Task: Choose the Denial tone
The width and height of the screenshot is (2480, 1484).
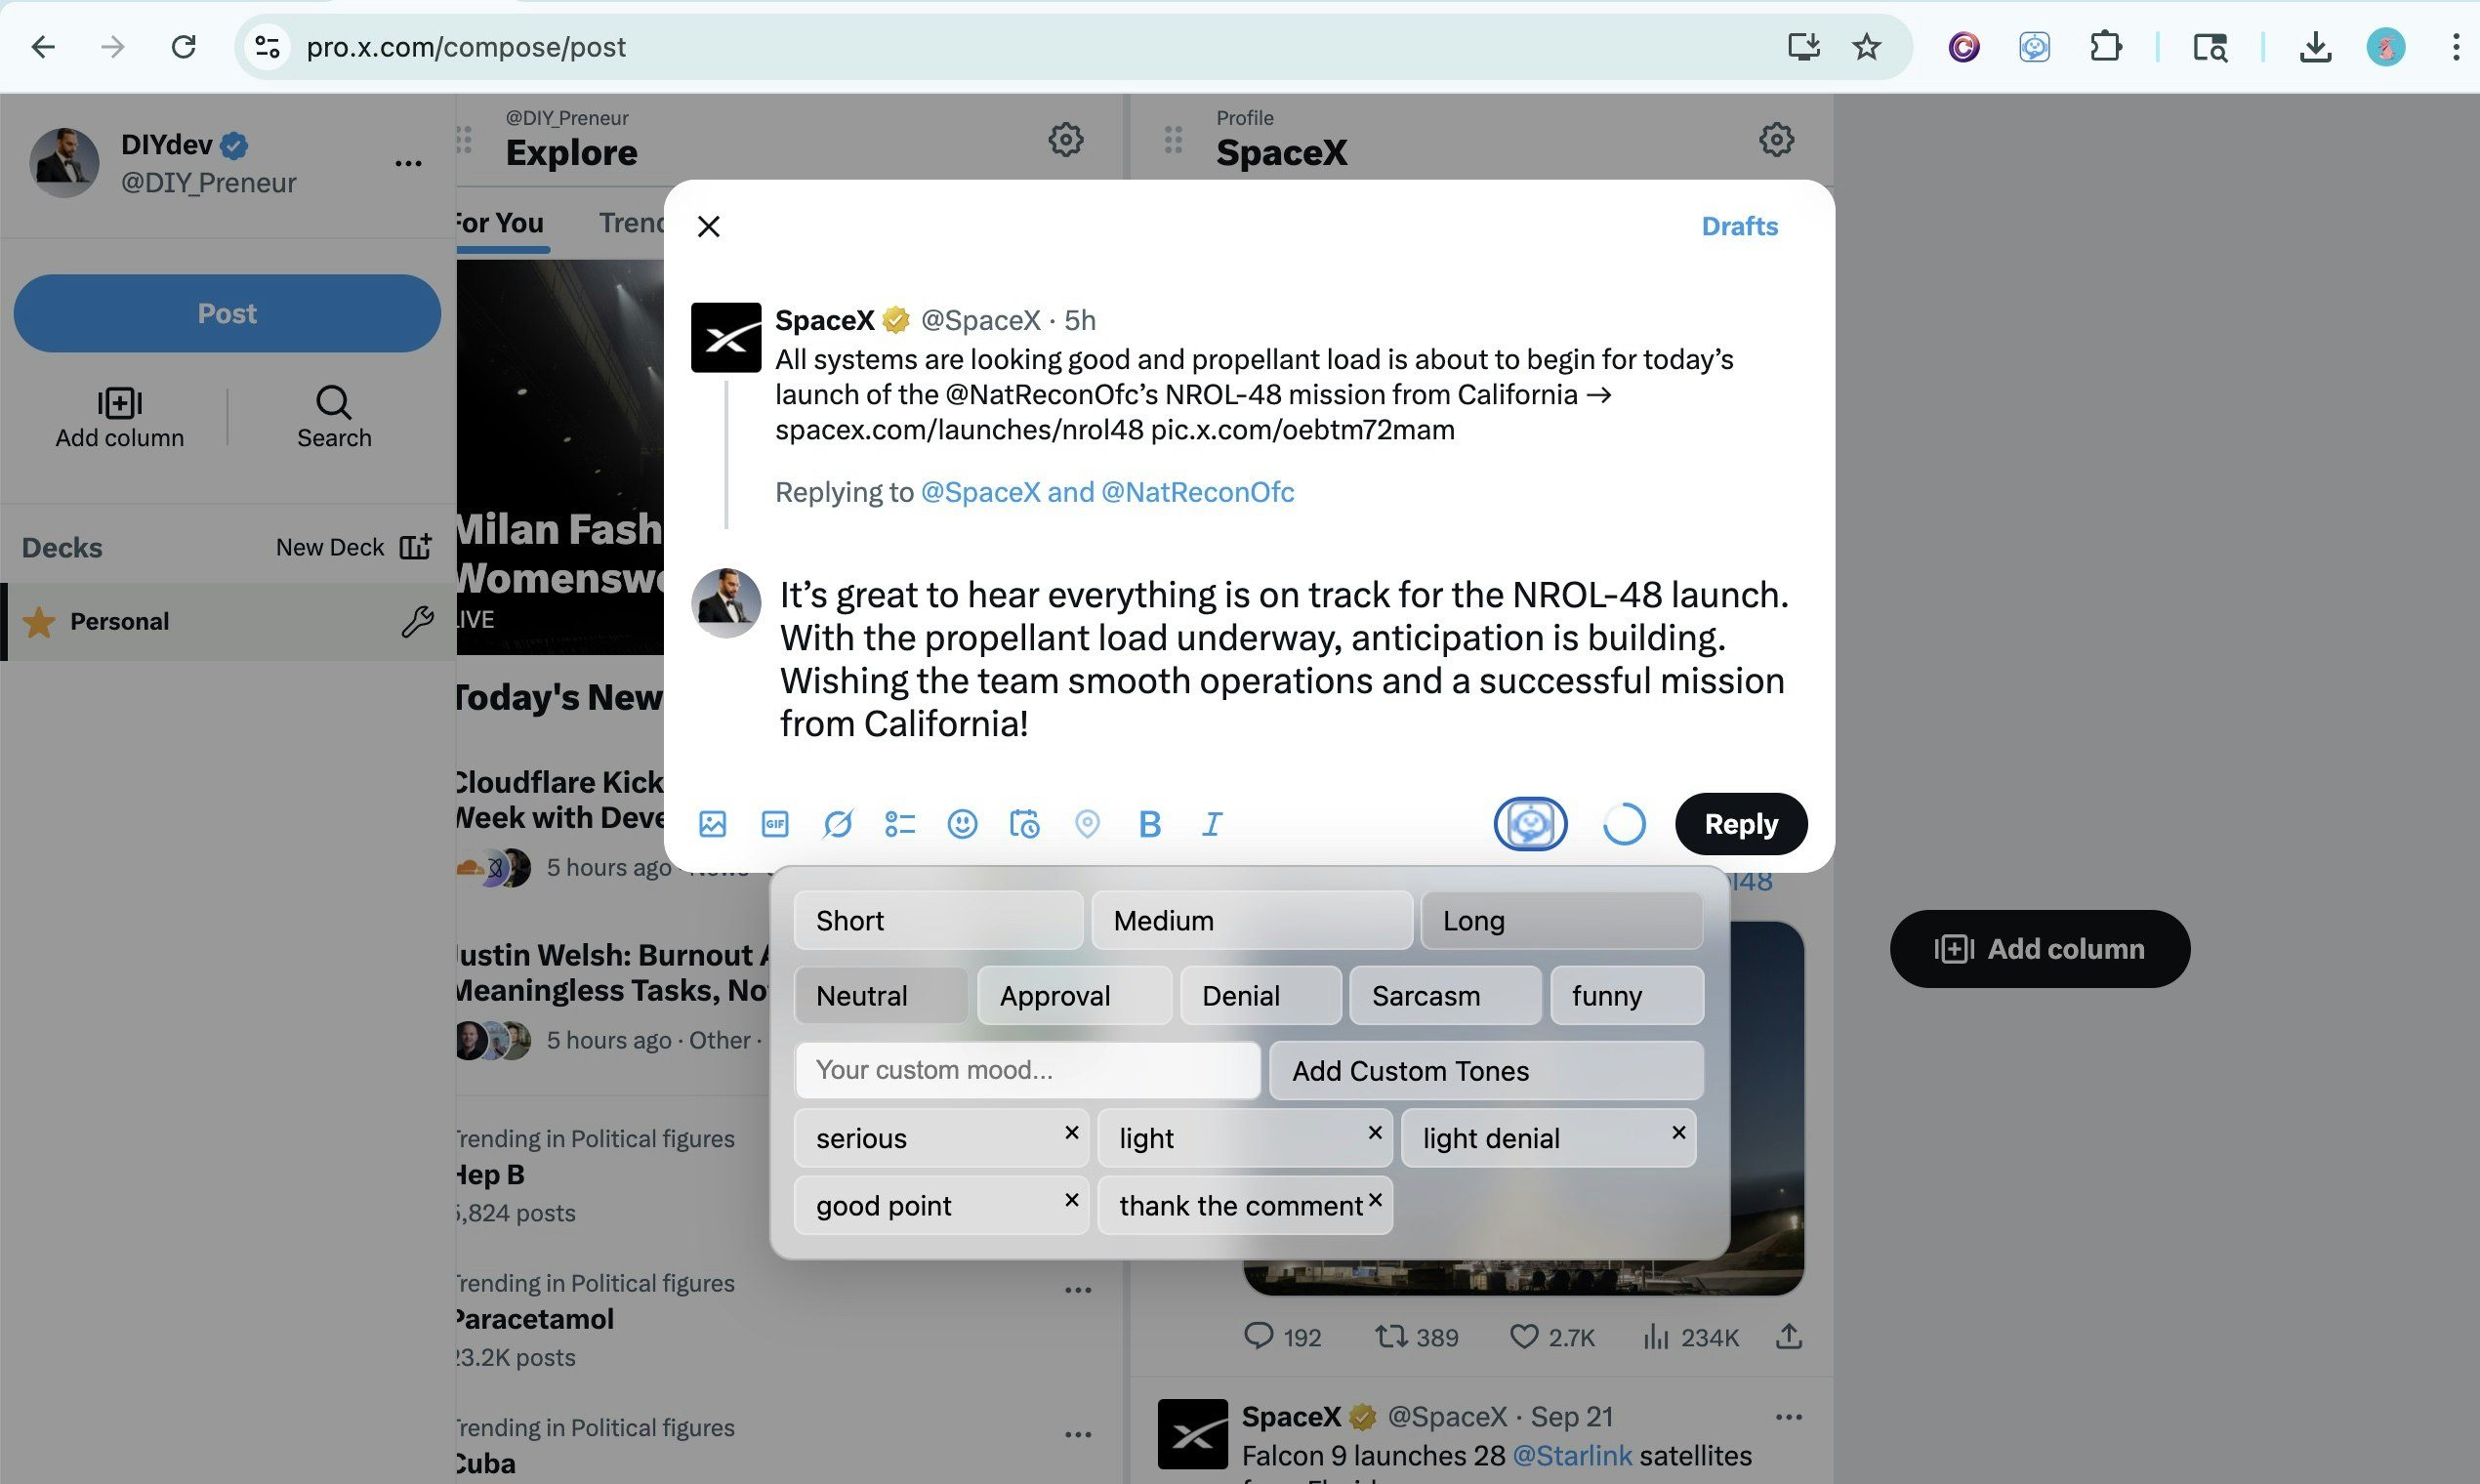Action: tap(1260, 995)
